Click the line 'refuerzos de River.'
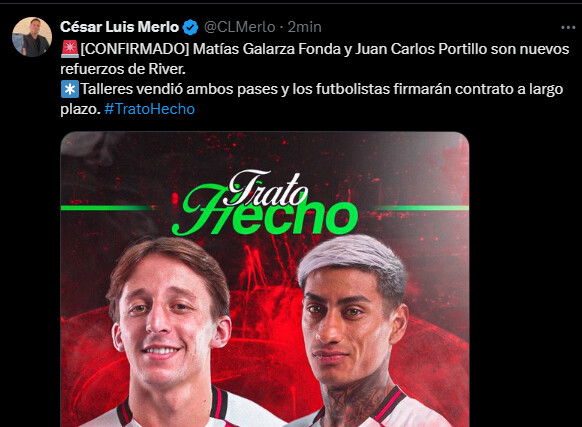The width and height of the screenshot is (582, 427). point(123,69)
